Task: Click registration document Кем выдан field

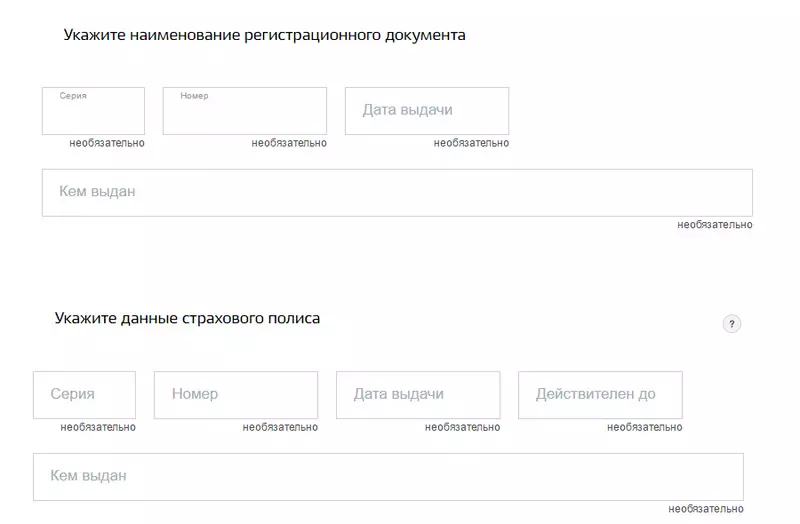Action: 397,193
